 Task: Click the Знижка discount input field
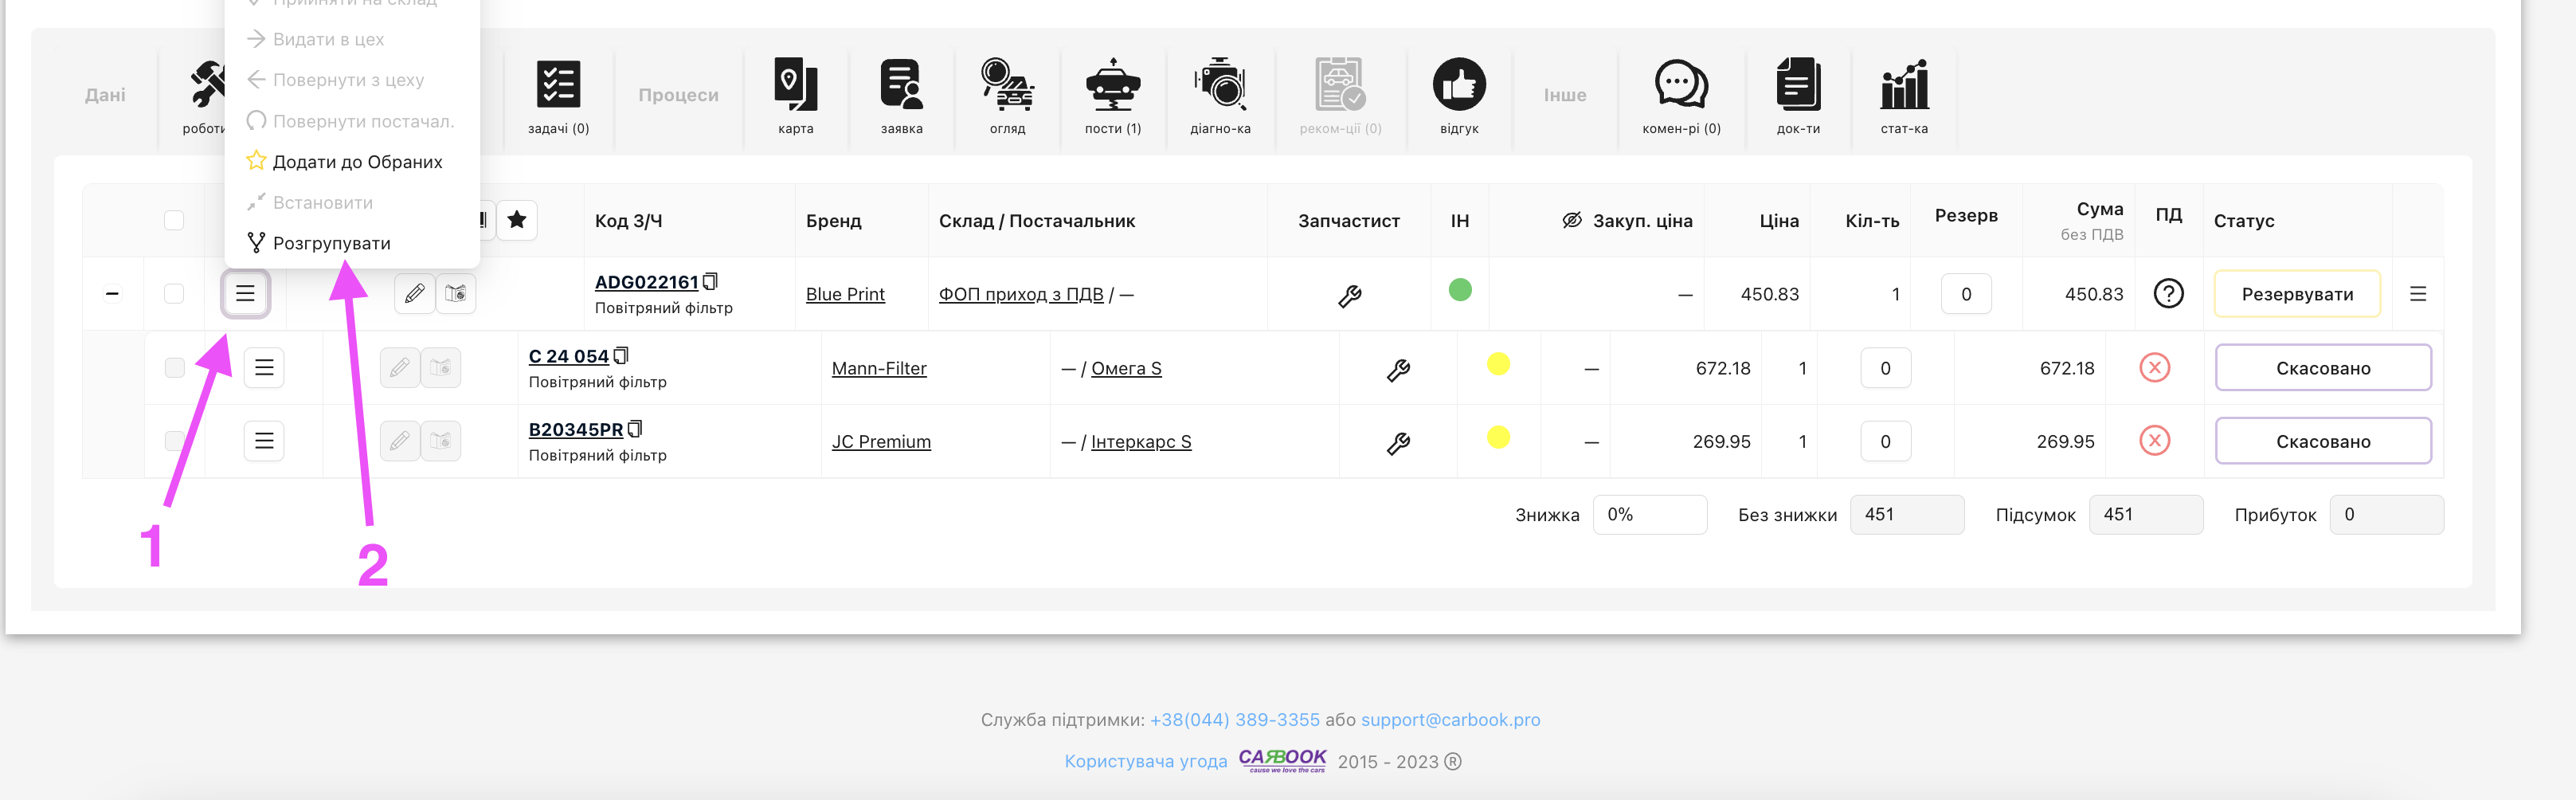point(1649,515)
